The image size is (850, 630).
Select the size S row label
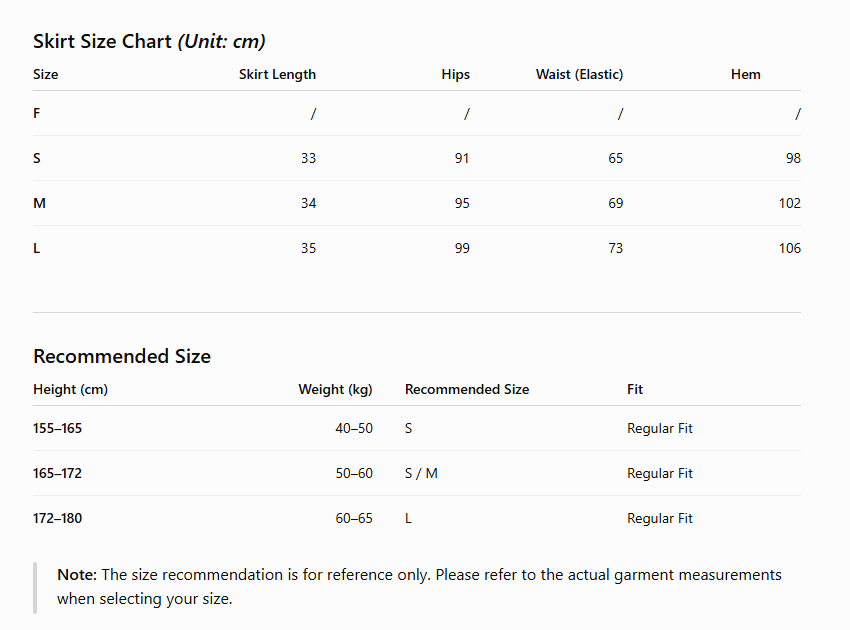pos(36,158)
